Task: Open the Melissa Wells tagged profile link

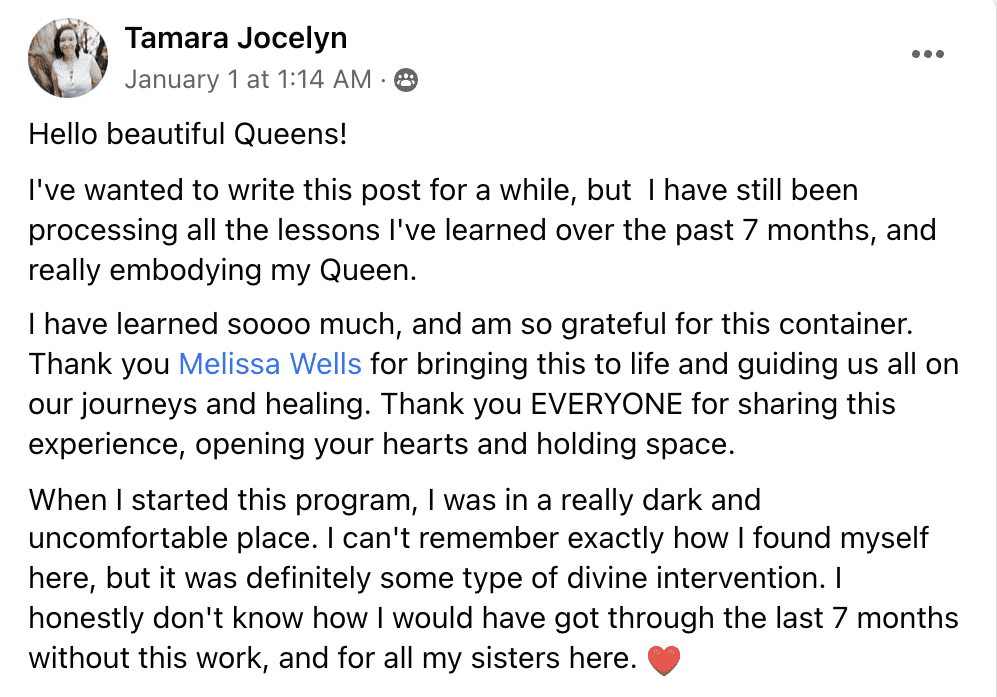Action: point(270,364)
